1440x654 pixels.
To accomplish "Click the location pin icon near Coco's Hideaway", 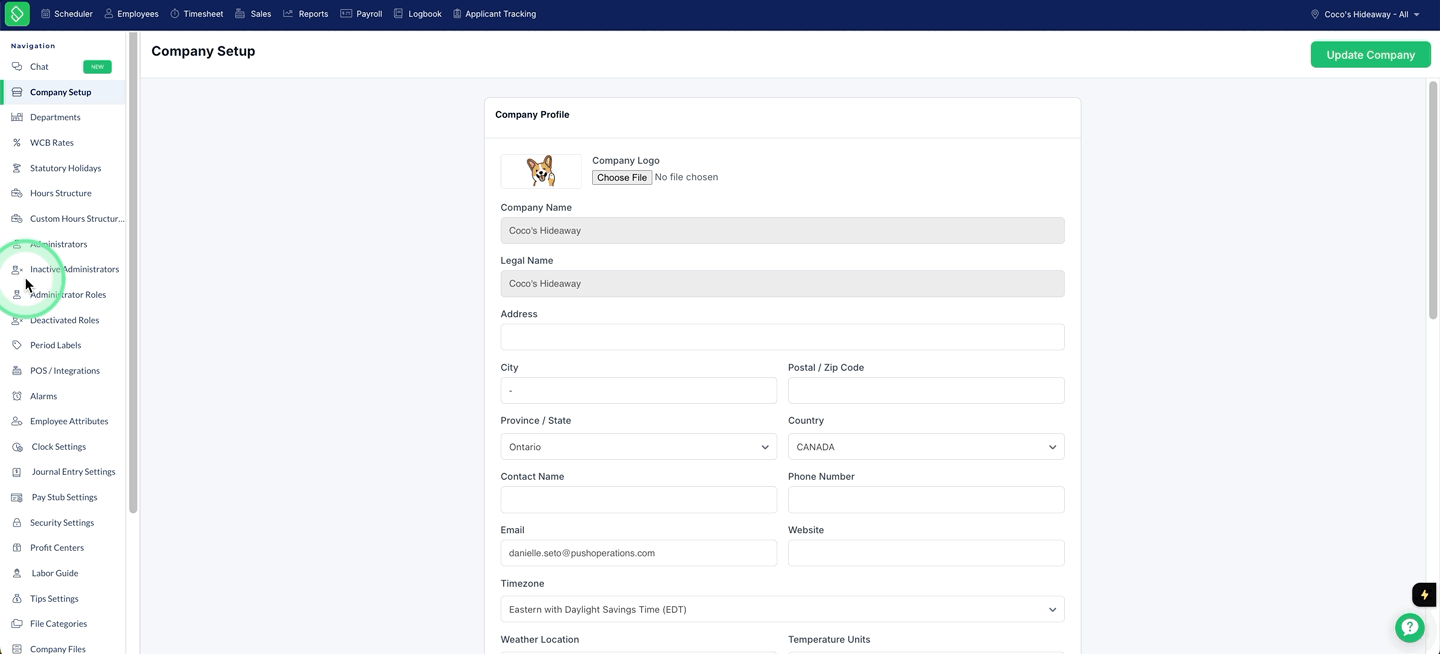I will click(1315, 14).
